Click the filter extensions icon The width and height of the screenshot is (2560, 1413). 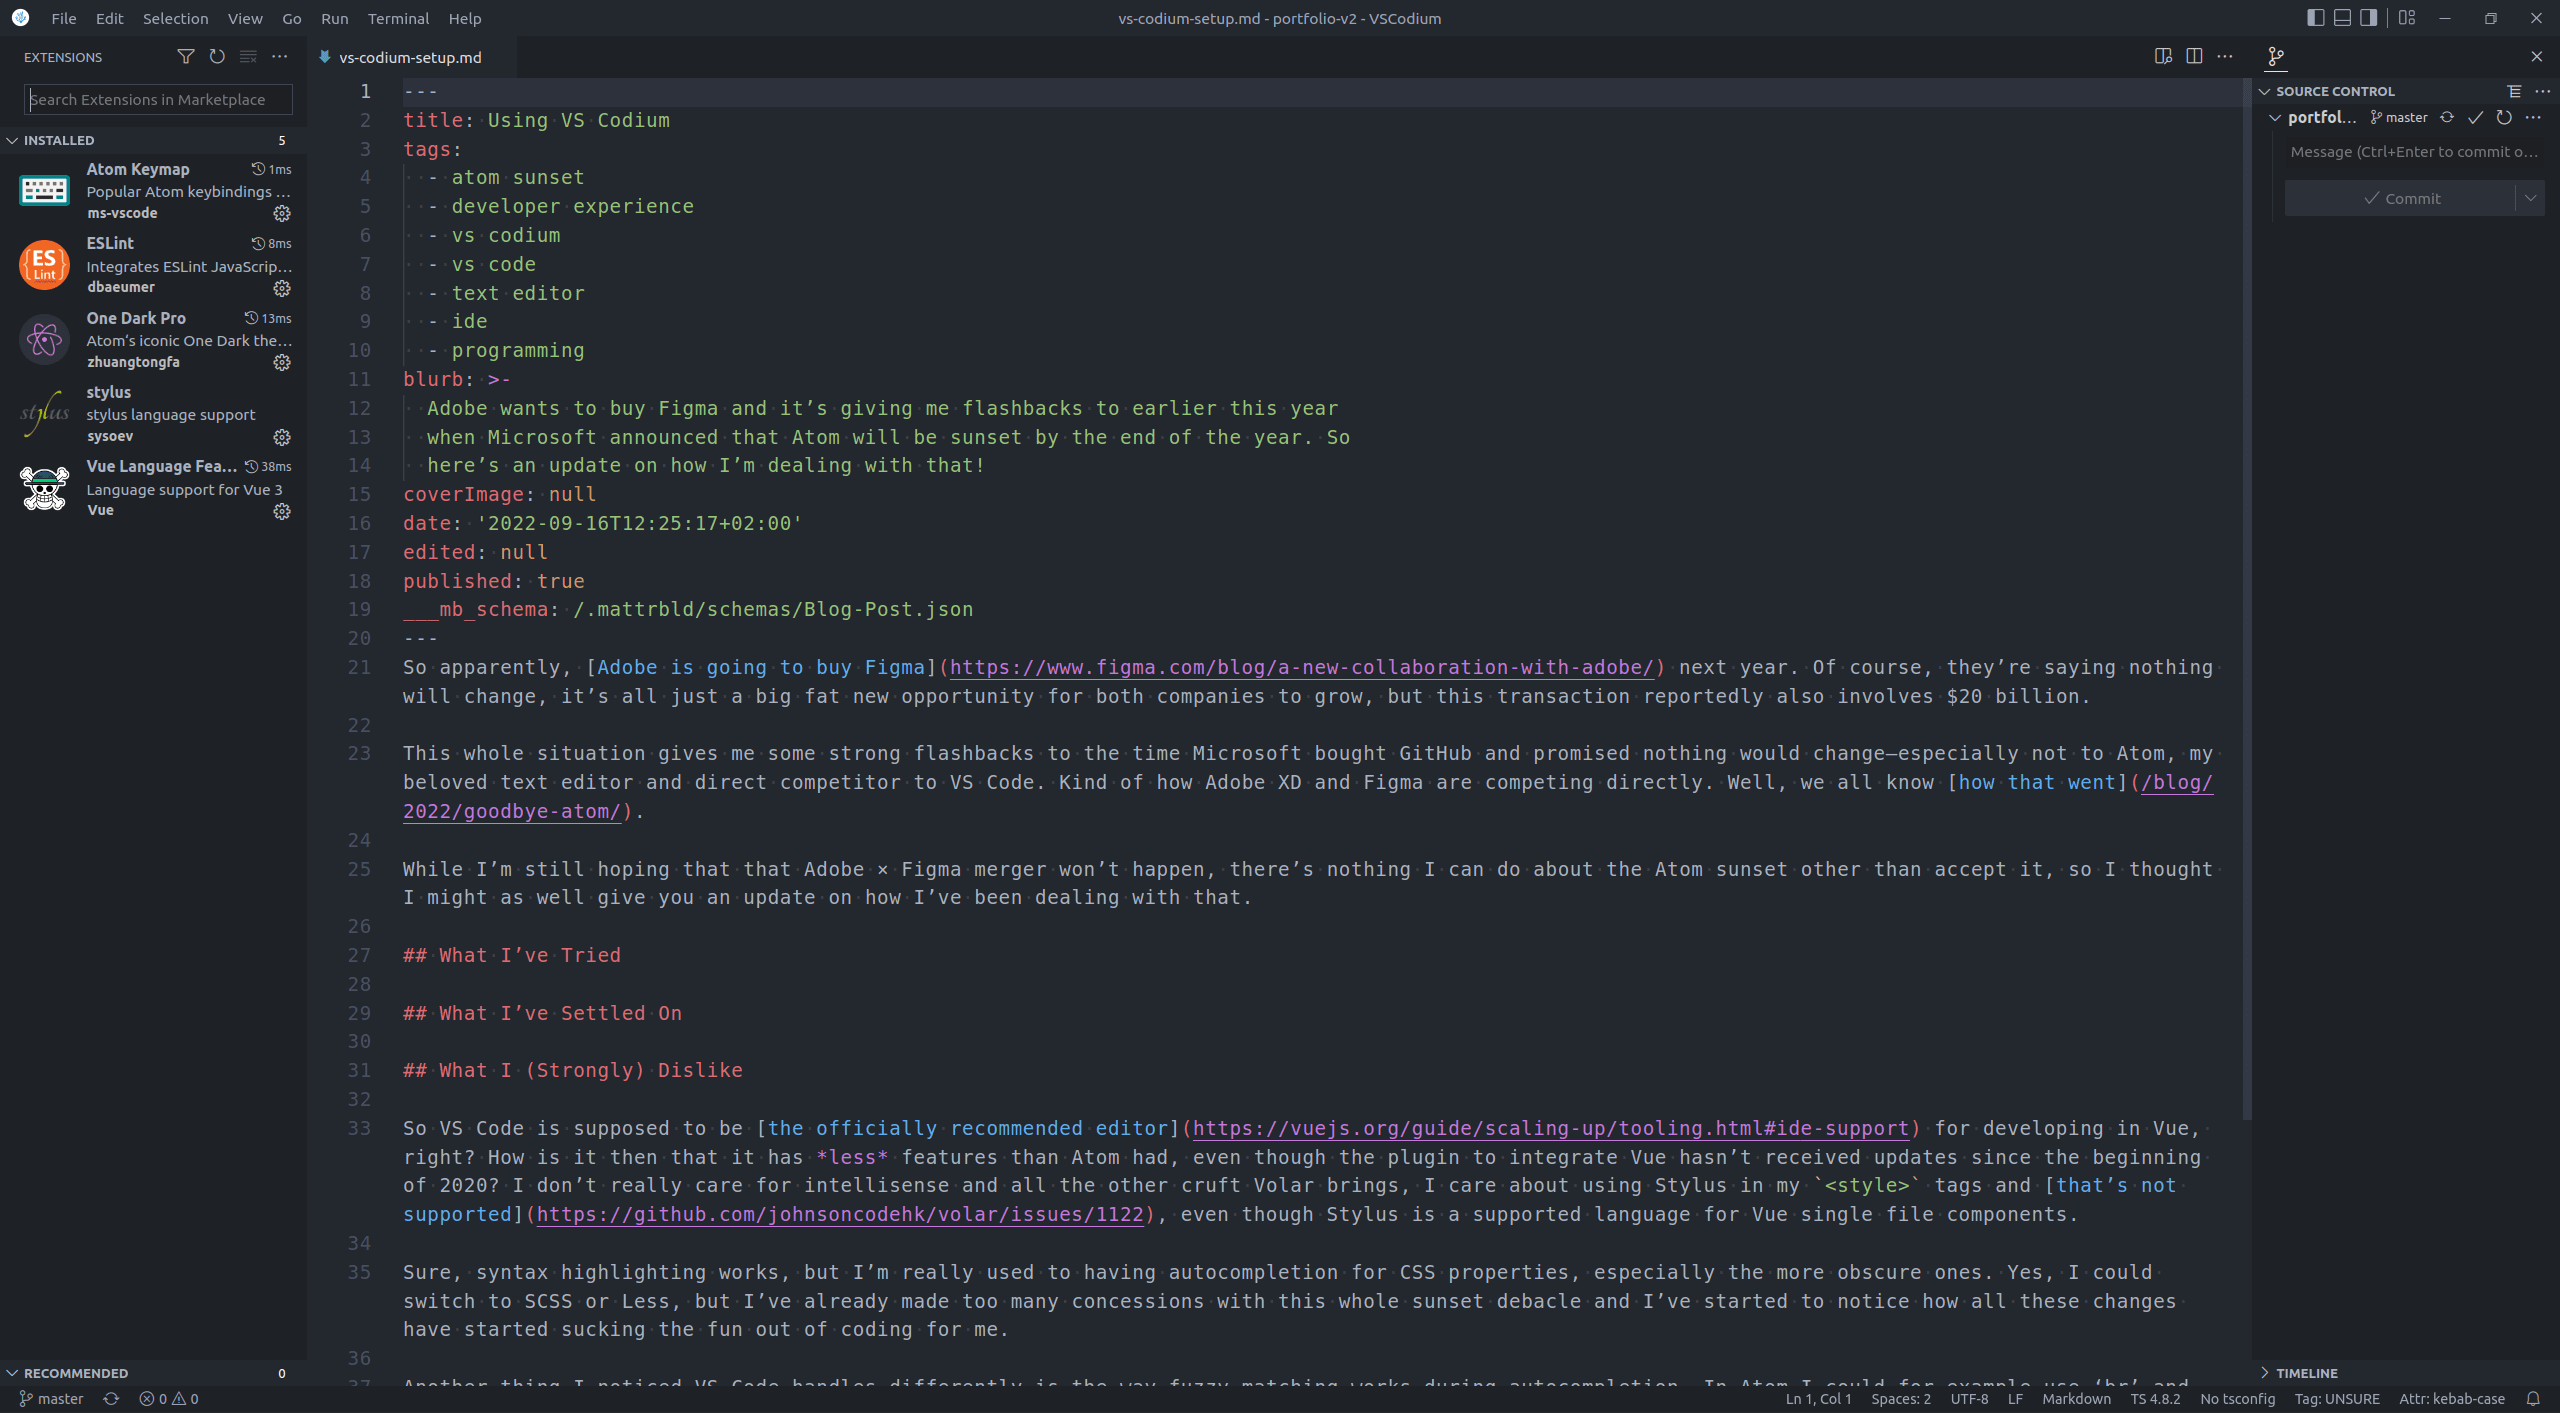(x=184, y=57)
